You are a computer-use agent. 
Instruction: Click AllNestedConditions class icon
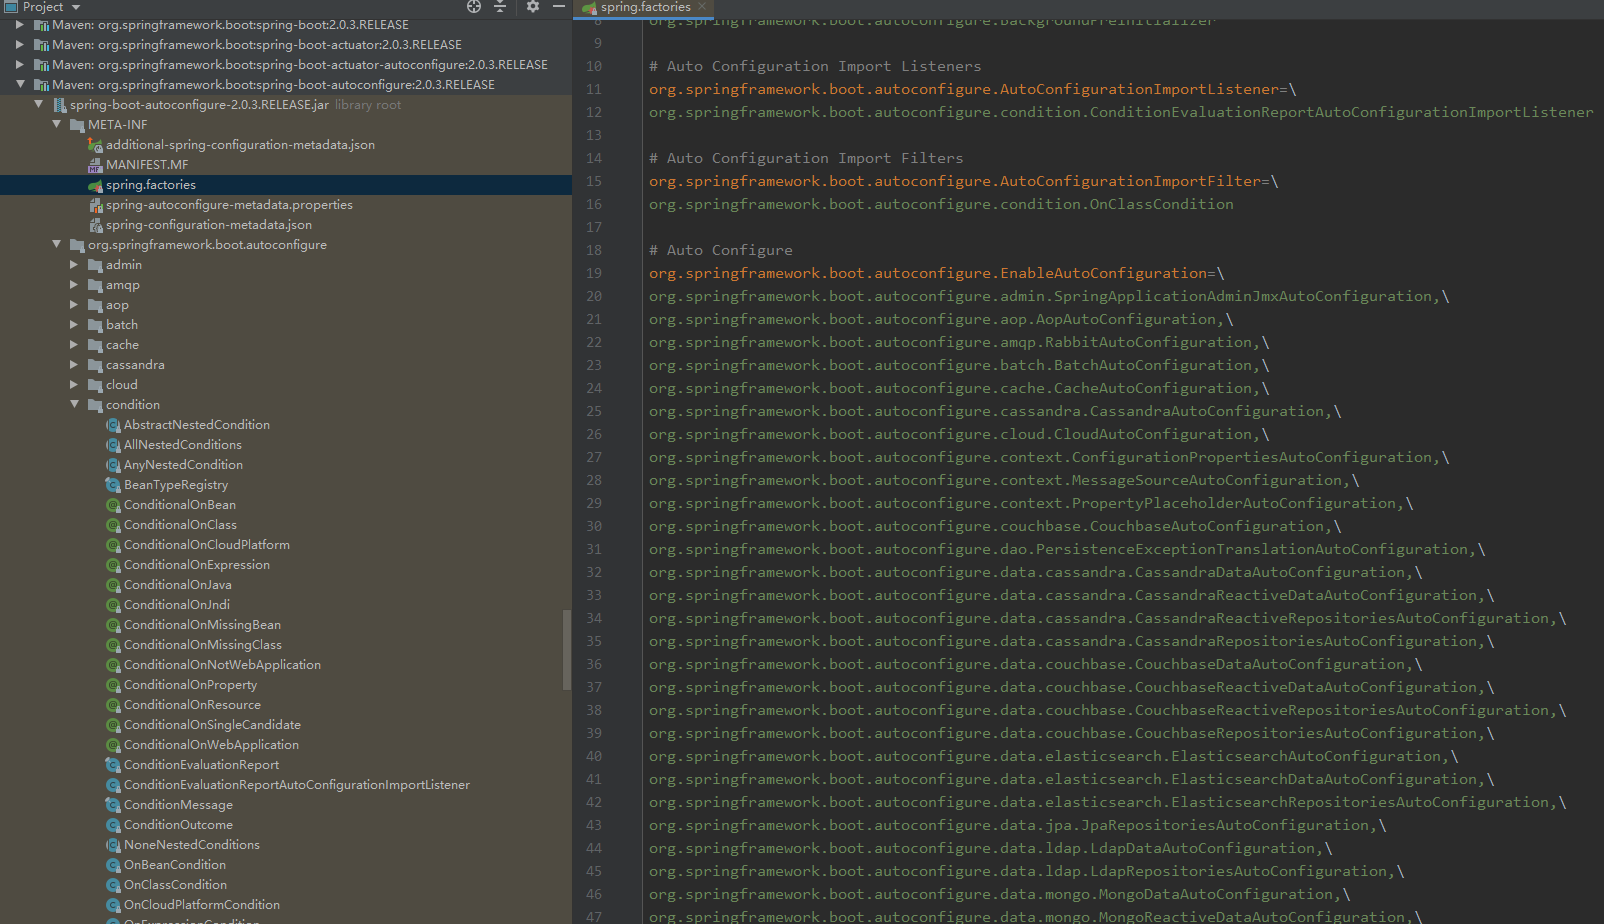pyautogui.click(x=113, y=445)
